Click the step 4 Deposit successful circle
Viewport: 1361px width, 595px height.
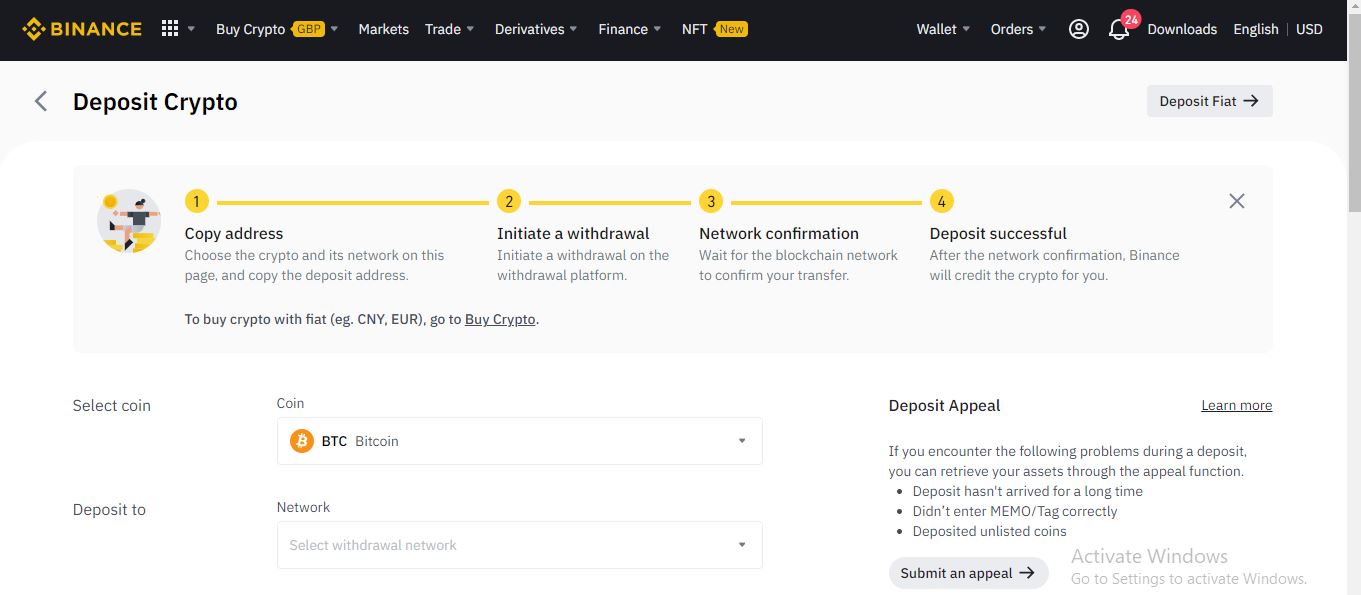(x=941, y=202)
